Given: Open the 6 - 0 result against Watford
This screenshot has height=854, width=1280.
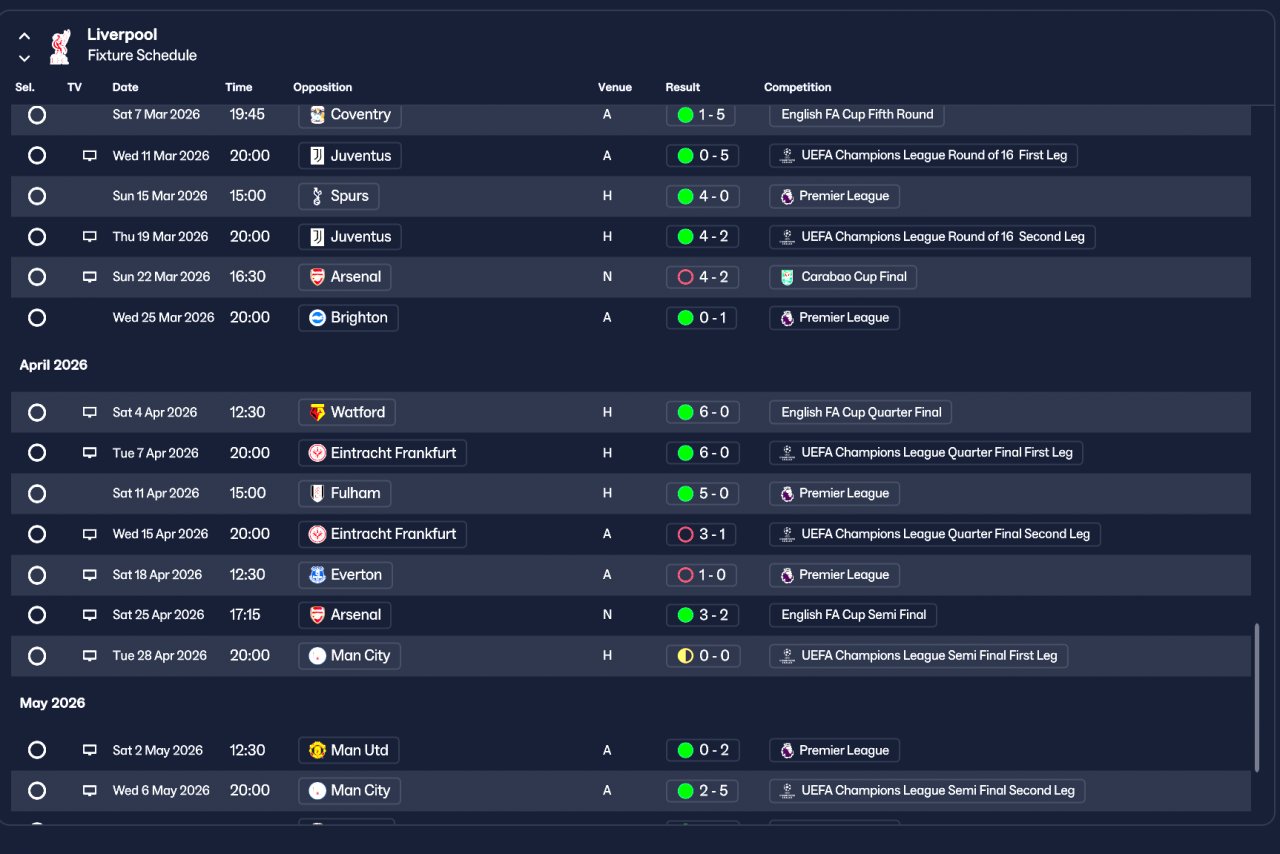Looking at the screenshot, I should tap(702, 413).
